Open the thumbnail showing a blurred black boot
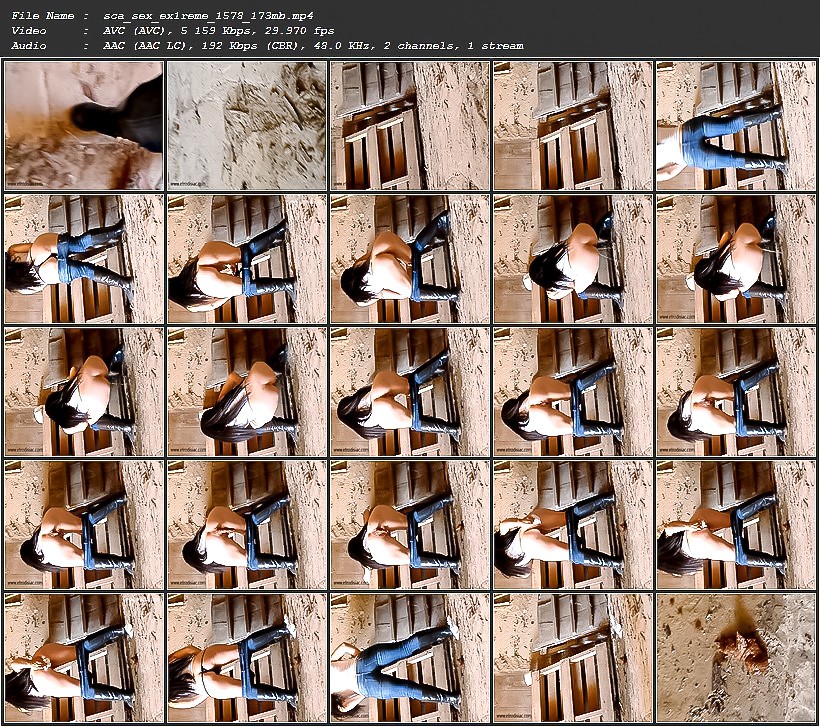This screenshot has width=820, height=727. [84, 126]
